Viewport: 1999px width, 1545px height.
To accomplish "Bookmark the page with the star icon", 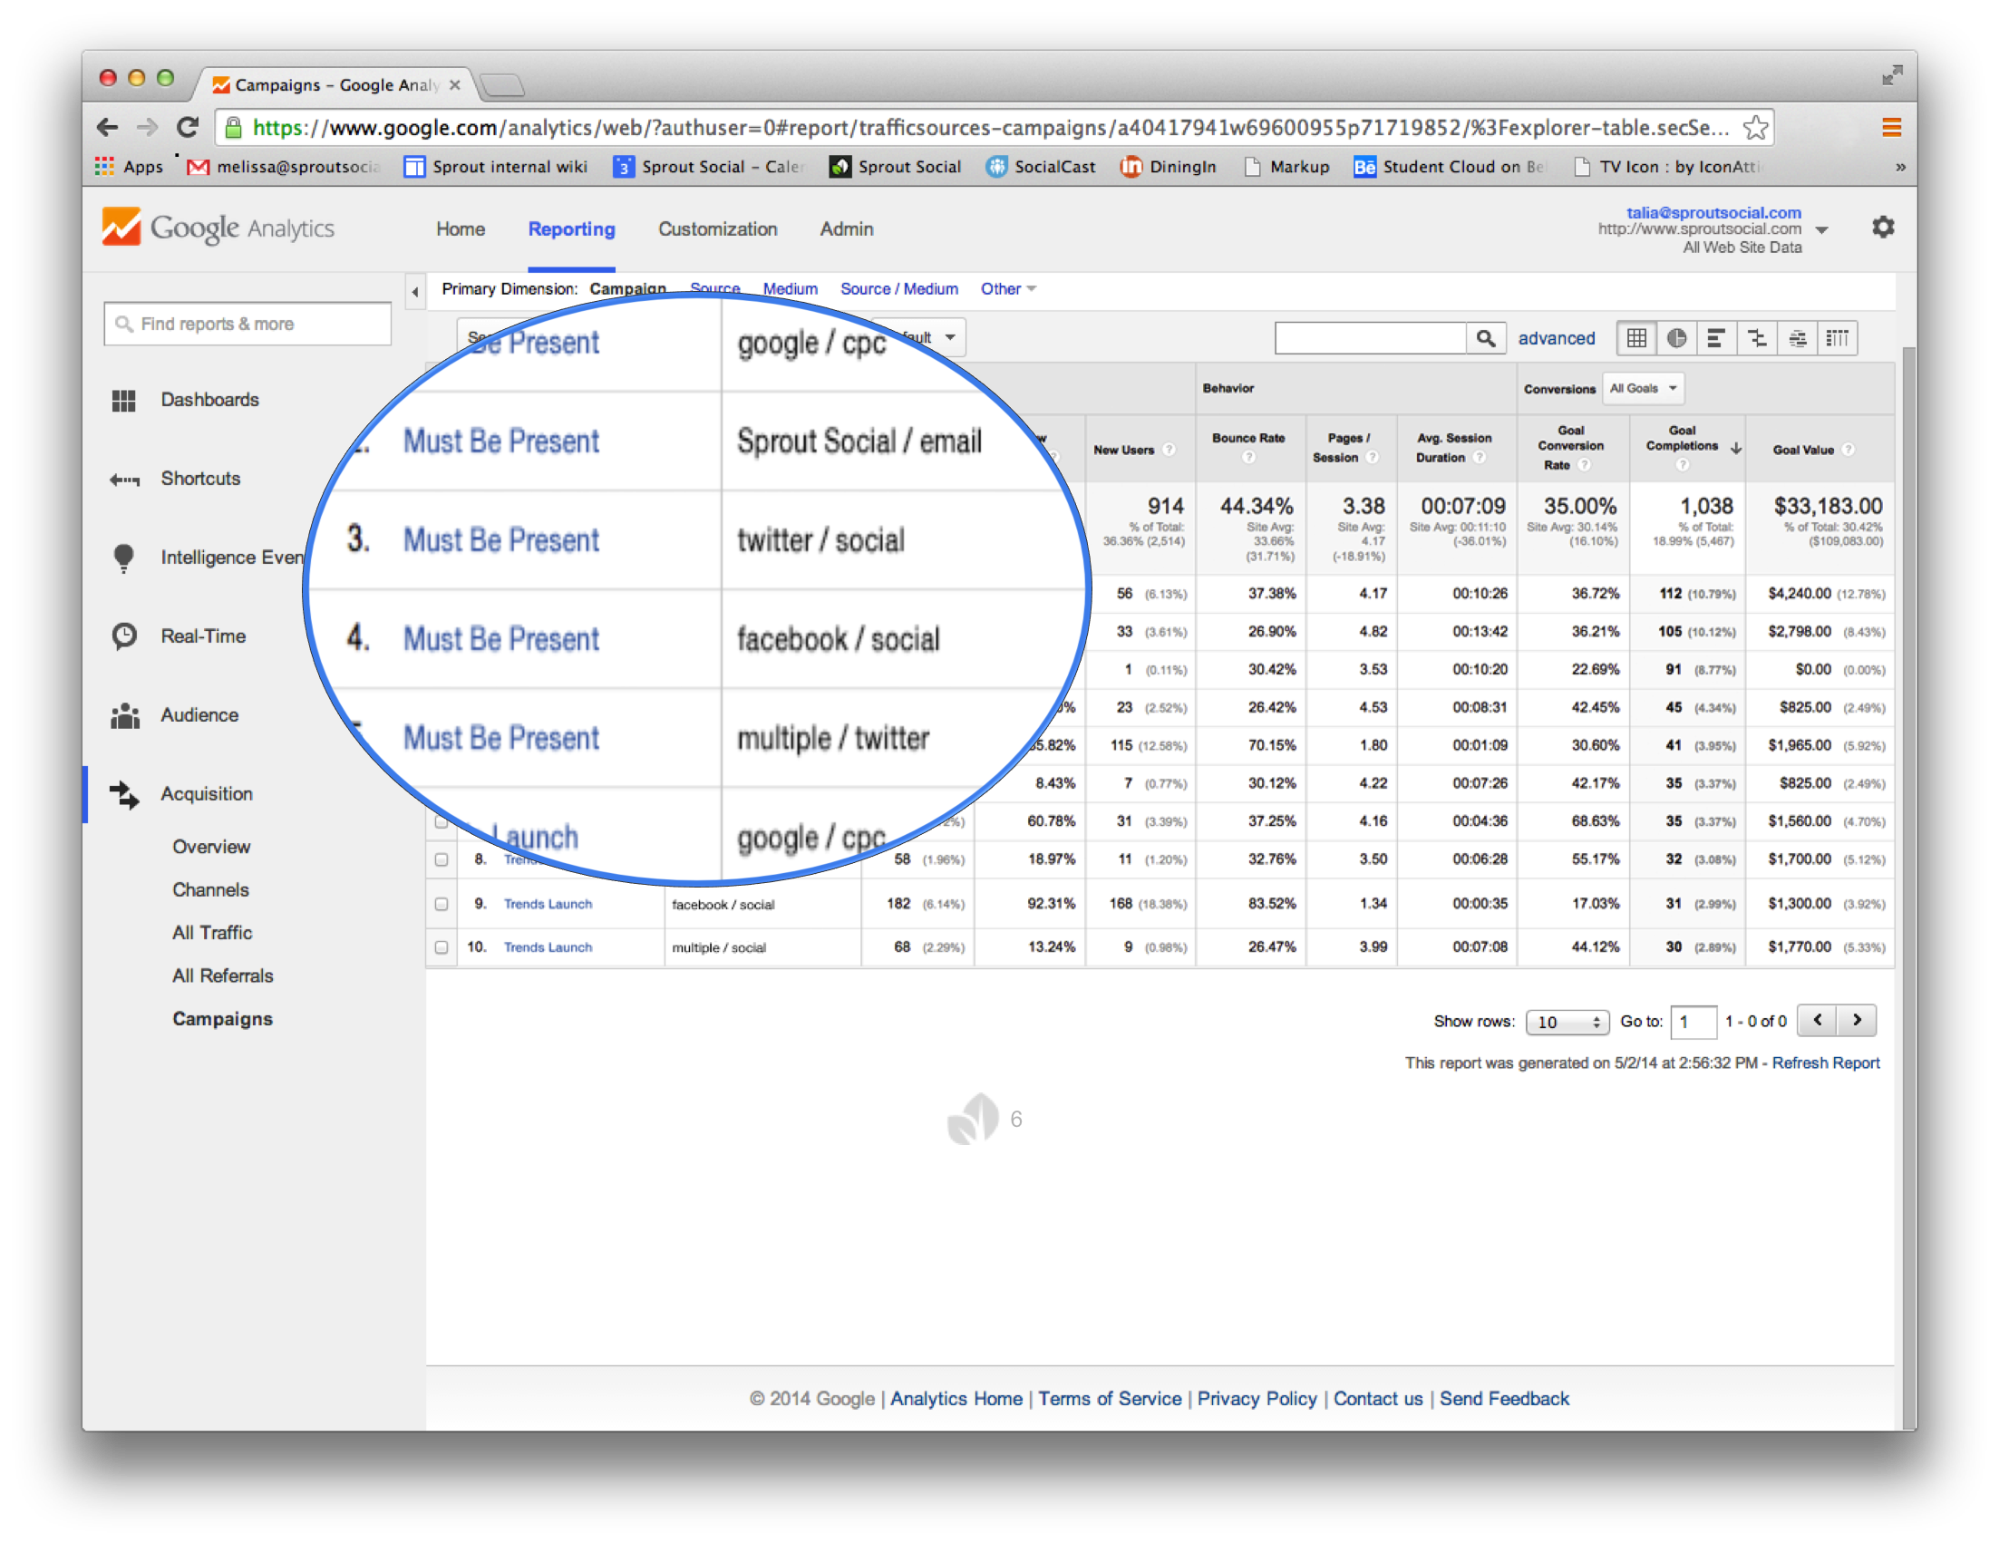I will coord(1755,127).
